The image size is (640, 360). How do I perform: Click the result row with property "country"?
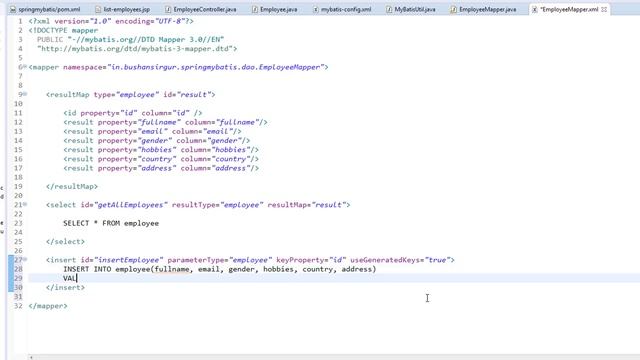point(161,159)
